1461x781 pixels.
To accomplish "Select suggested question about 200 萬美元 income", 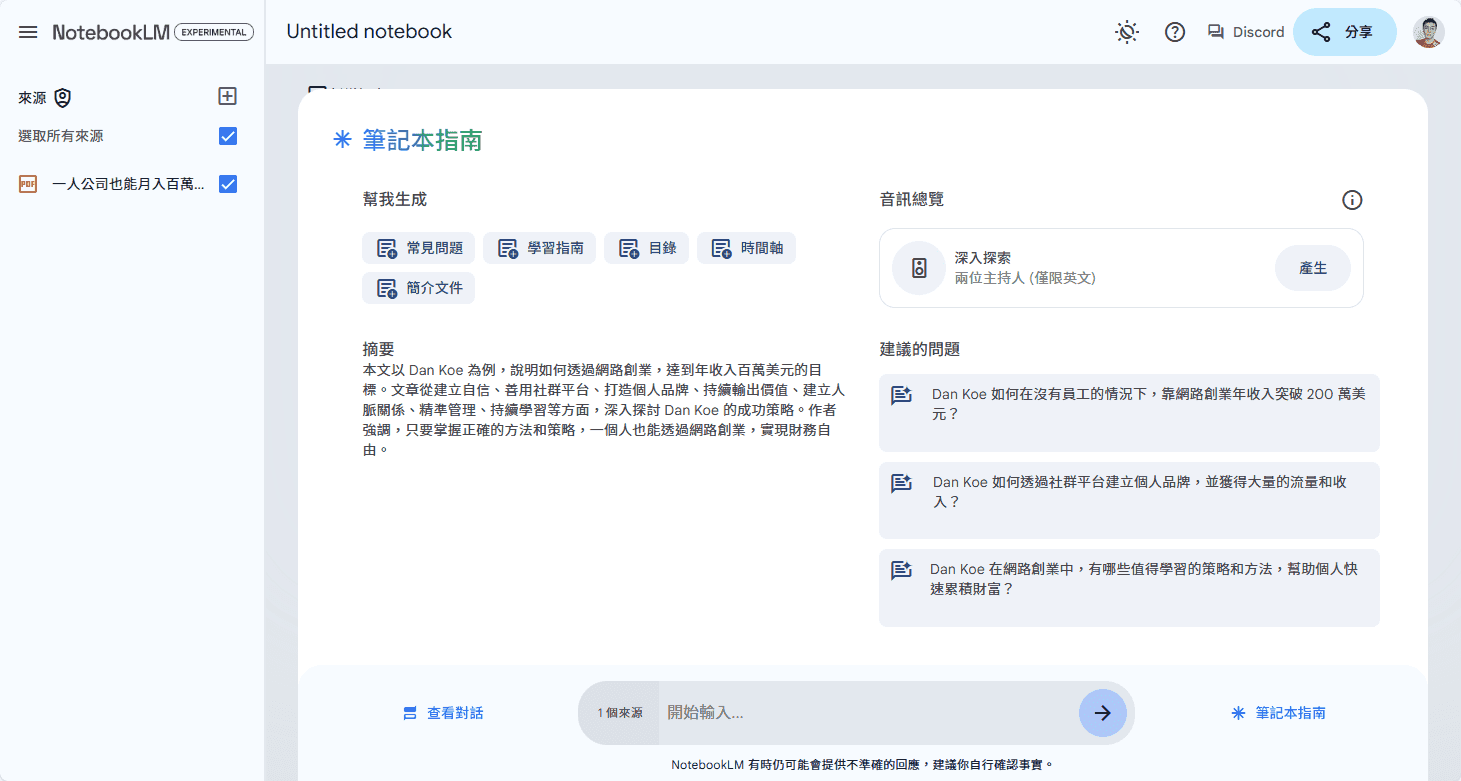I will pos(1129,413).
